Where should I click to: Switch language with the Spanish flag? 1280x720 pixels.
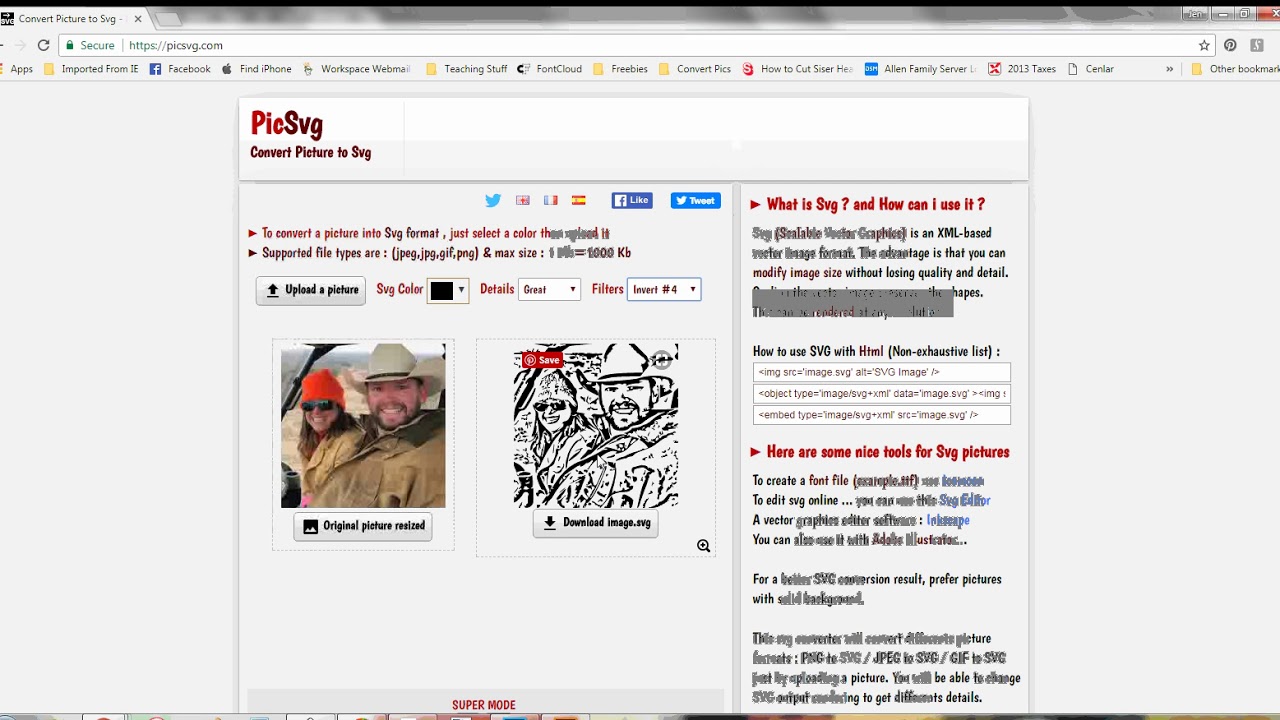[578, 200]
